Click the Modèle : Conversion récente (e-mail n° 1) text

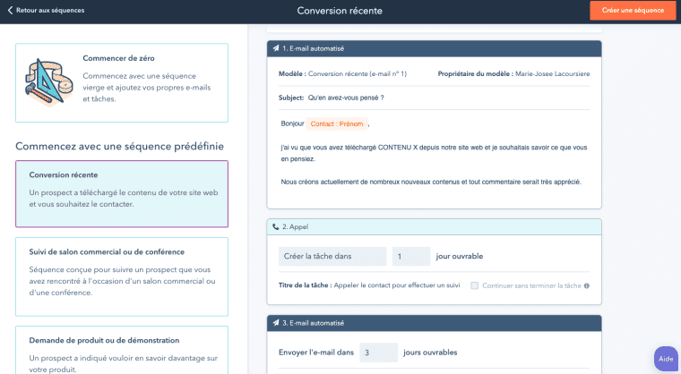343,74
